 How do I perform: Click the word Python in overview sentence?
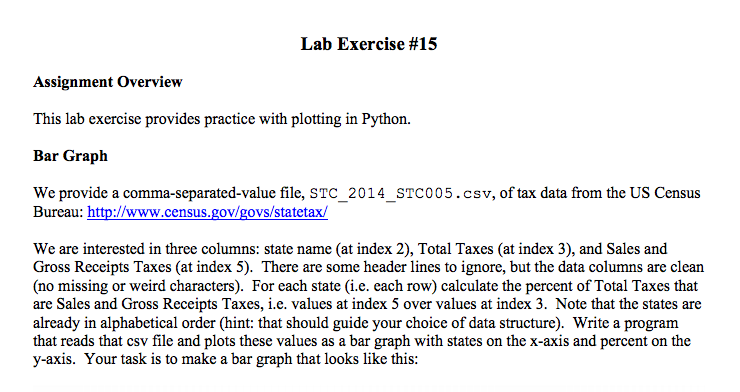point(386,119)
